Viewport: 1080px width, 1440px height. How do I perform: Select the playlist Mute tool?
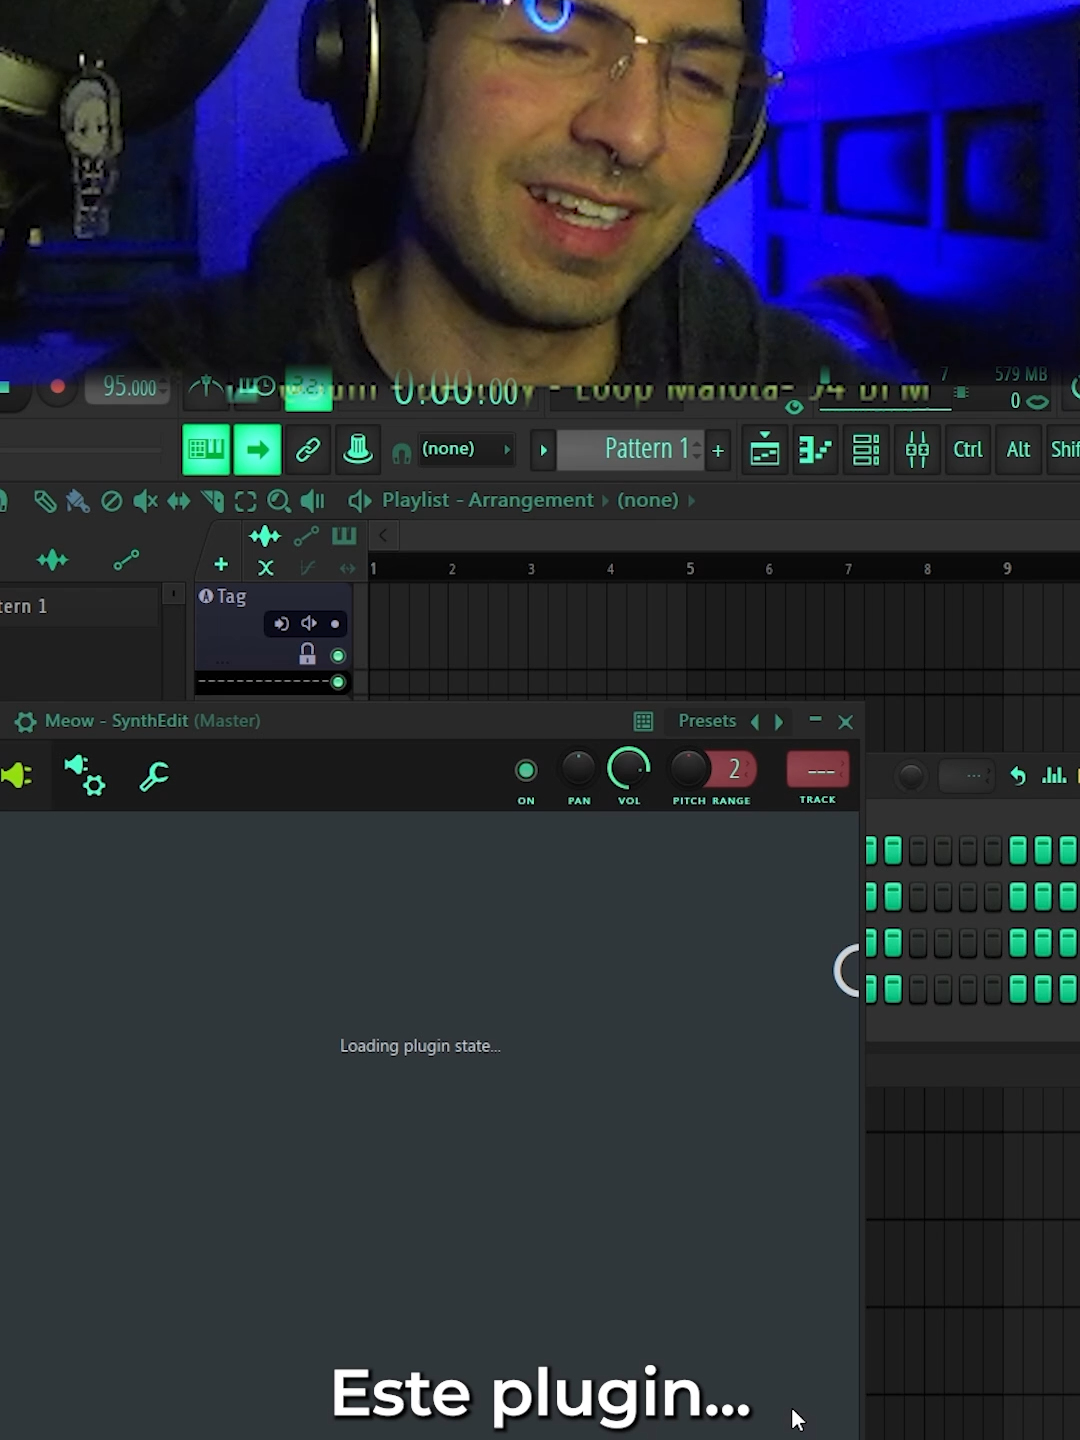145,501
